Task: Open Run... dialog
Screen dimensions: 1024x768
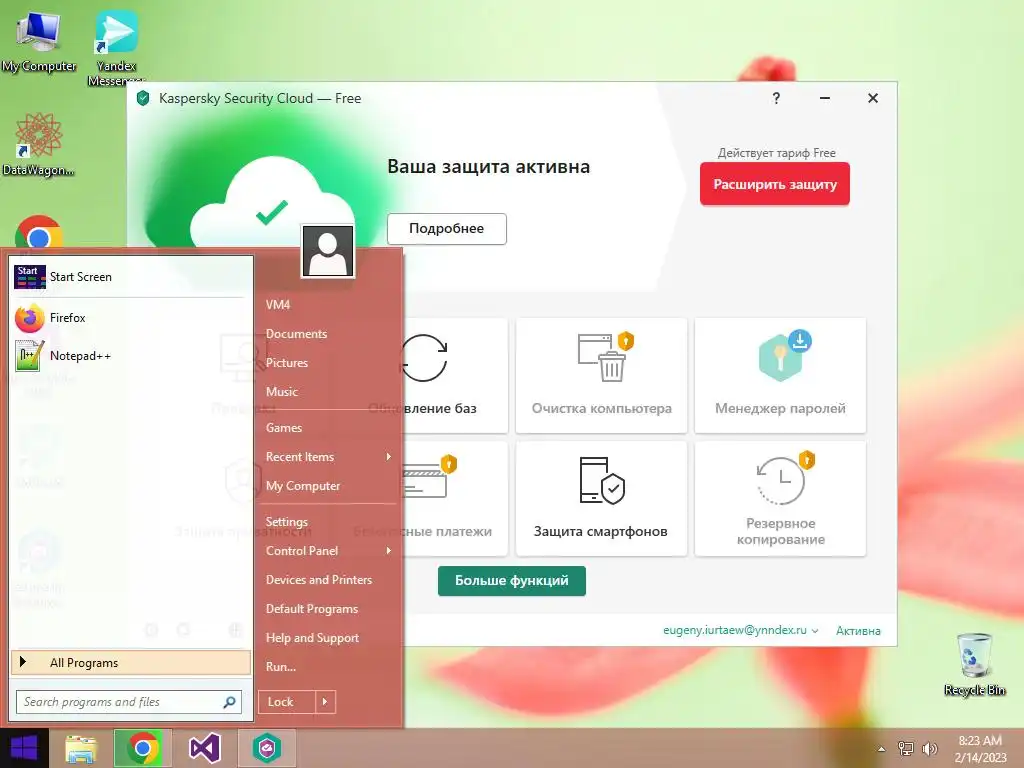Action: tap(281, 667)
